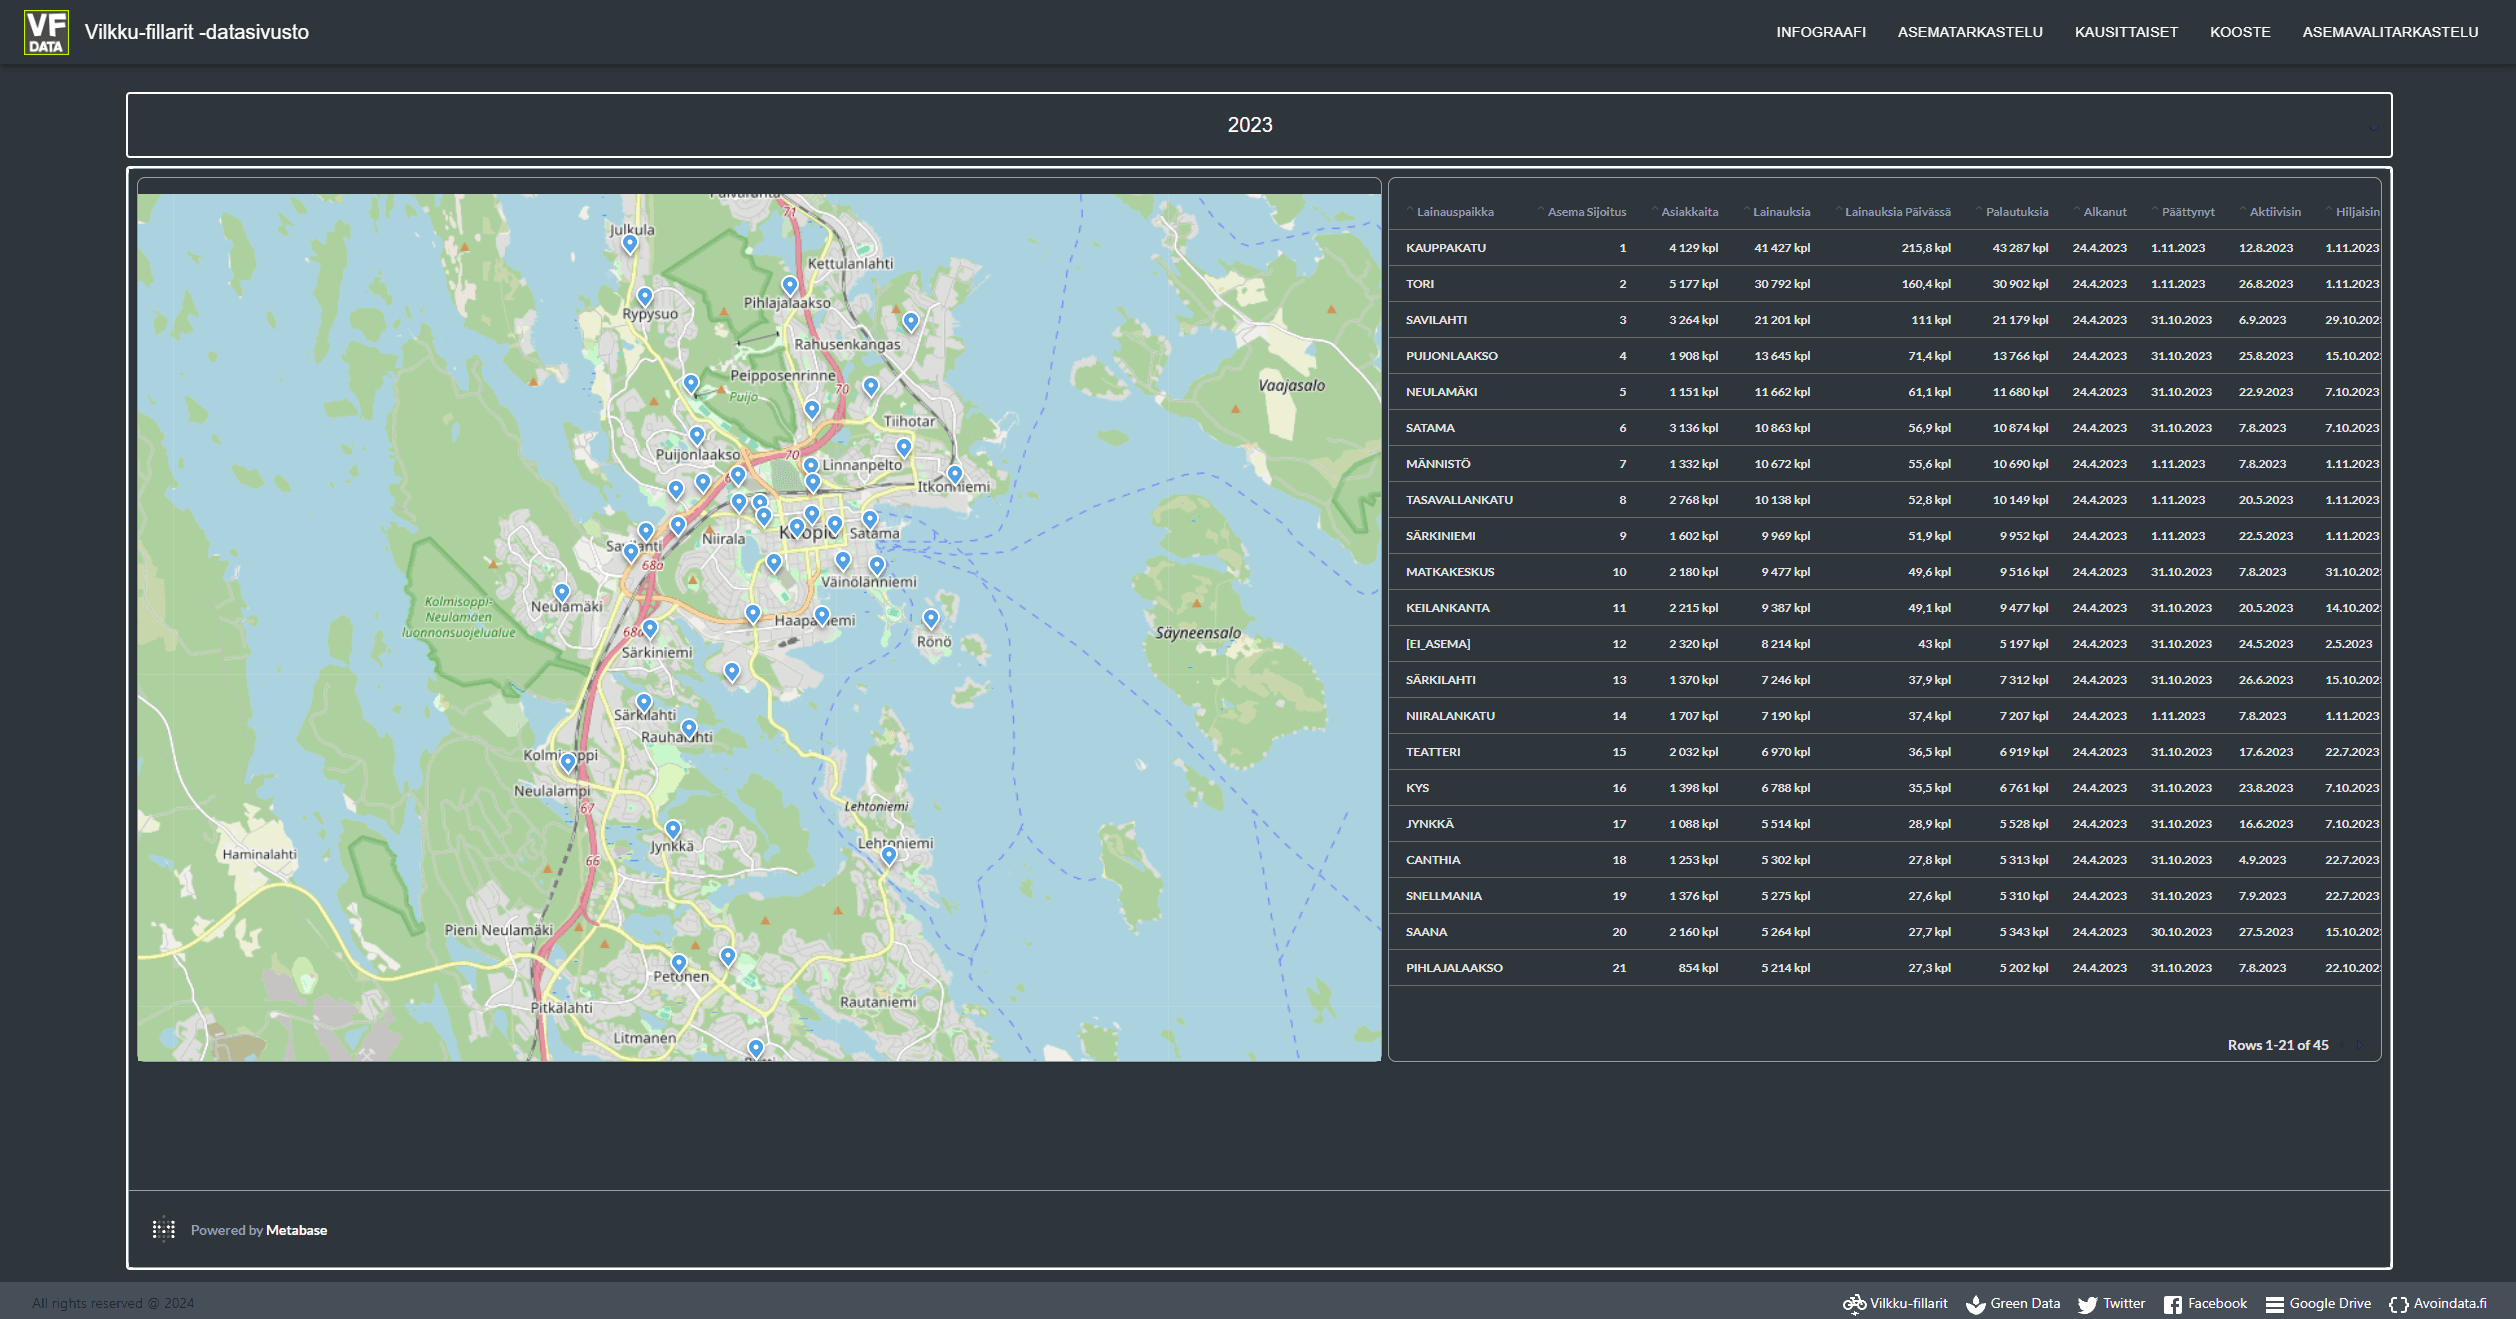Click the MÄNNISTÖ station name
Image resolution: width=2516 pixels, height=1319 pixels.
click(1438, 464)
